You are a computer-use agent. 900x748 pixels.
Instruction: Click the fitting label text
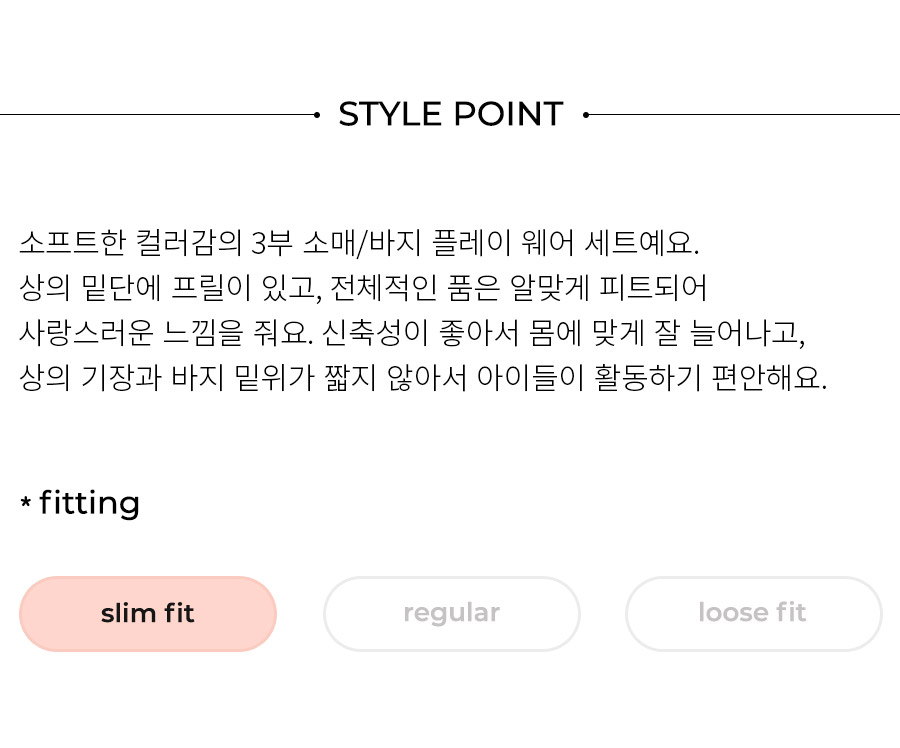(x=90, y=503)
